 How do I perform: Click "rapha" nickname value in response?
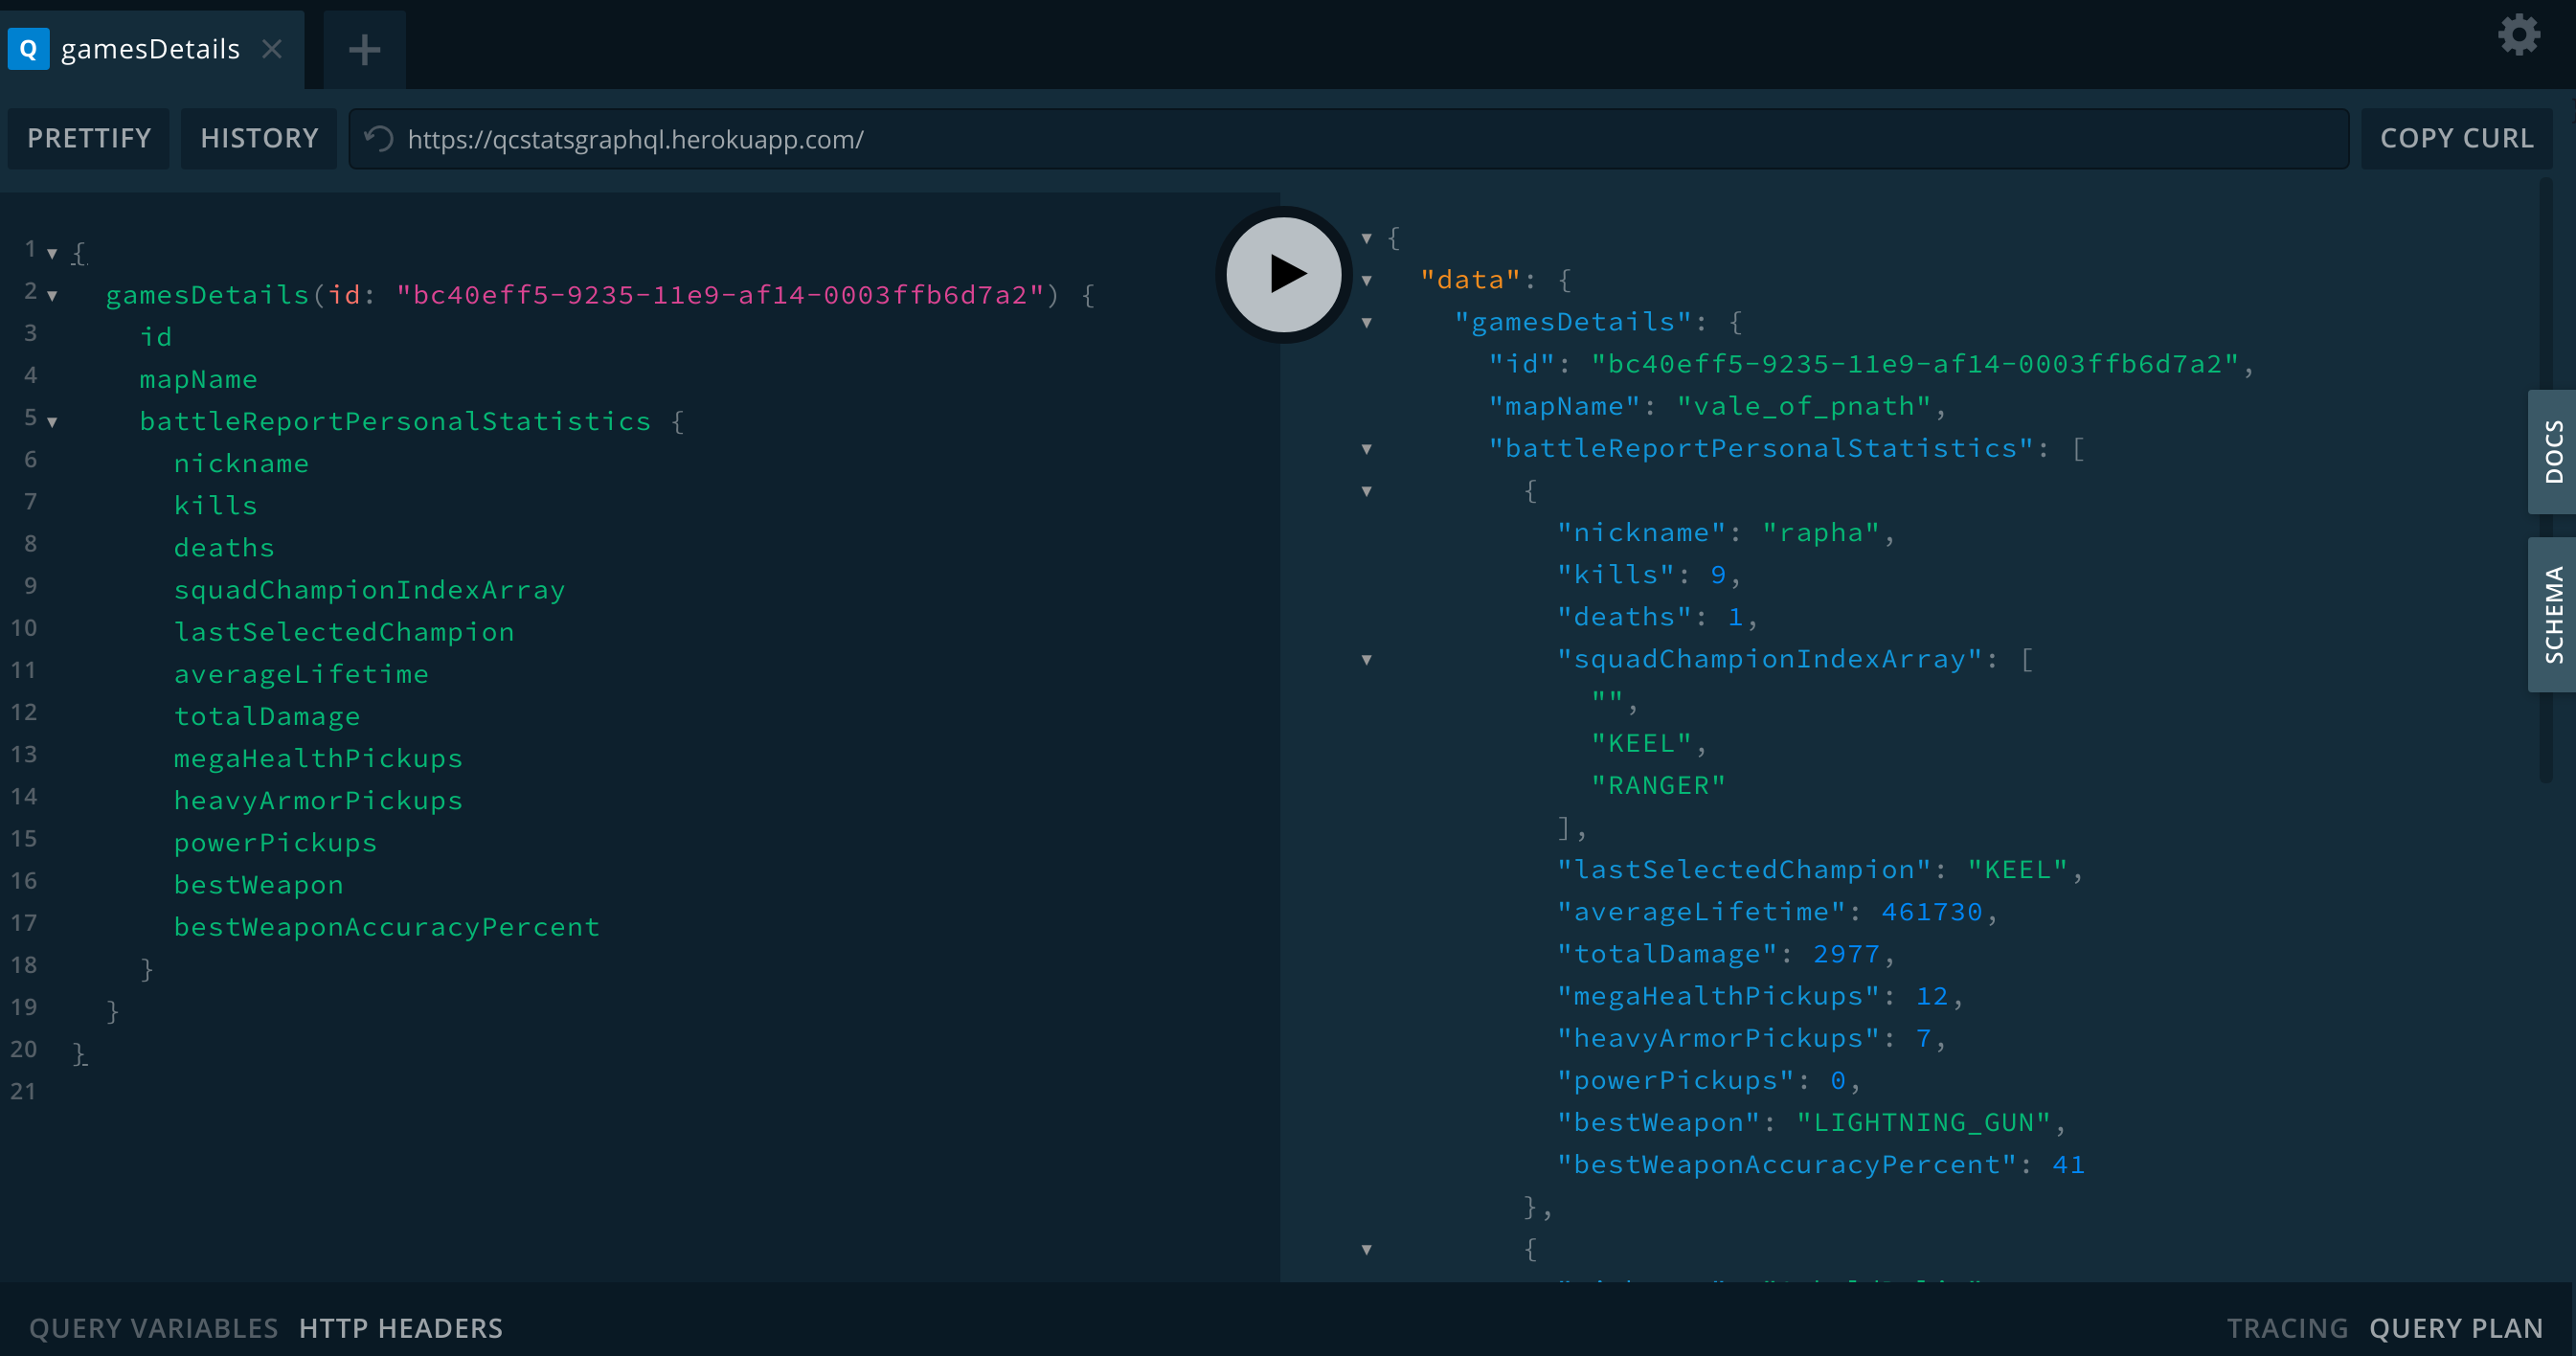[x=1822, y=532]
